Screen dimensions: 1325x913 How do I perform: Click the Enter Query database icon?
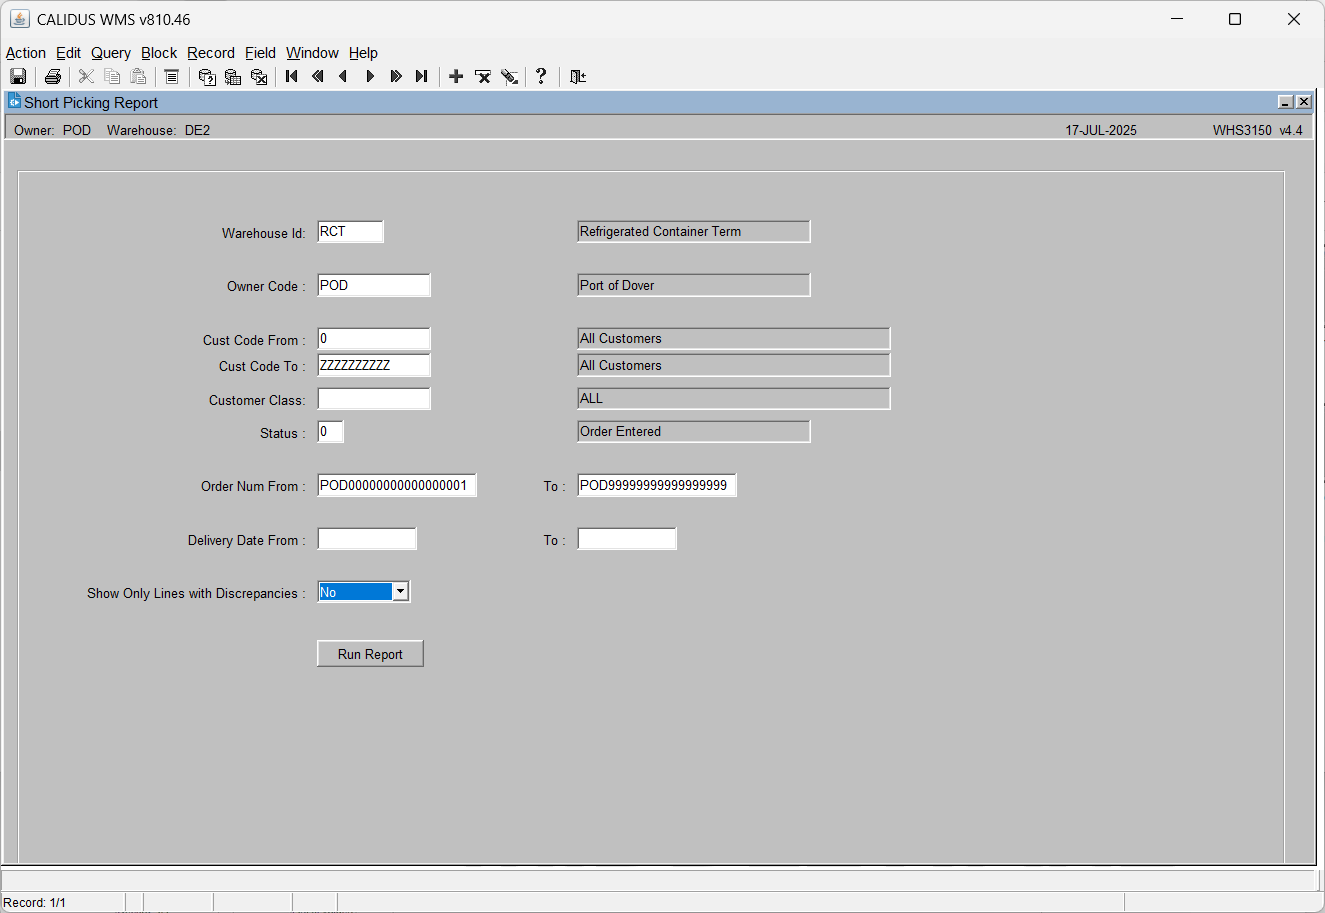(207, 76)
